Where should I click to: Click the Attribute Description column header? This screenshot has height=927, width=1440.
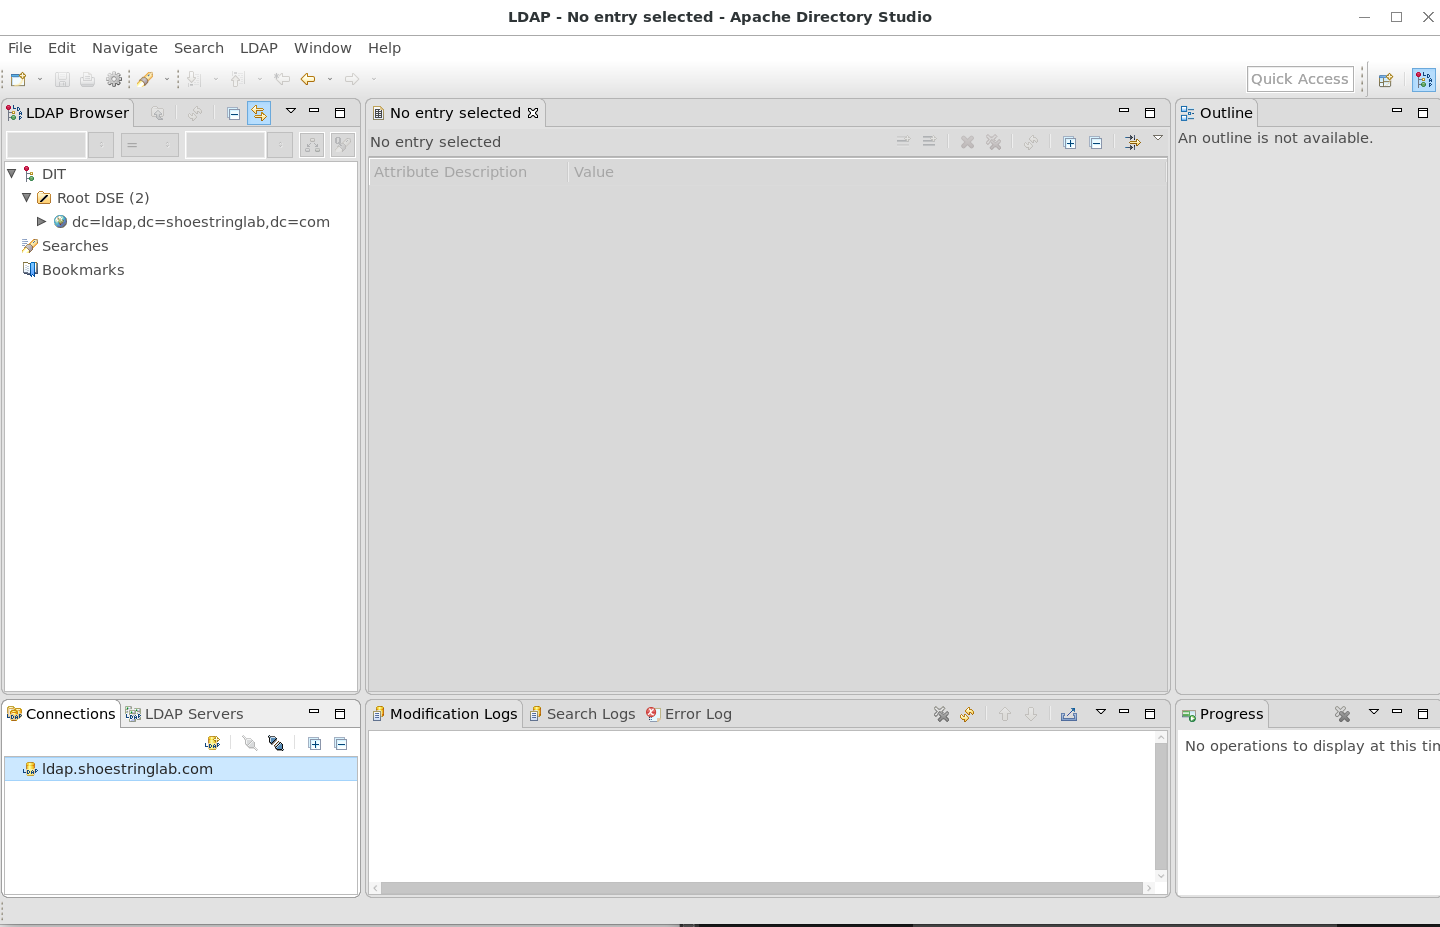click(x=468, y=172)
